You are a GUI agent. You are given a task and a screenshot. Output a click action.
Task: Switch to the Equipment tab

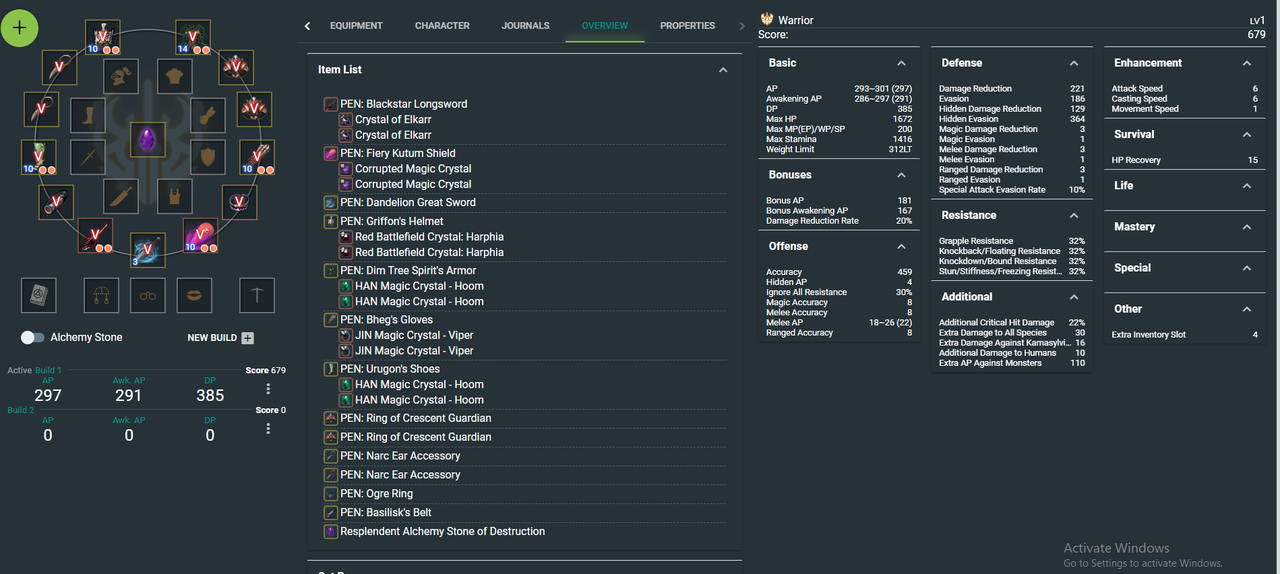(x=356, y=25)
